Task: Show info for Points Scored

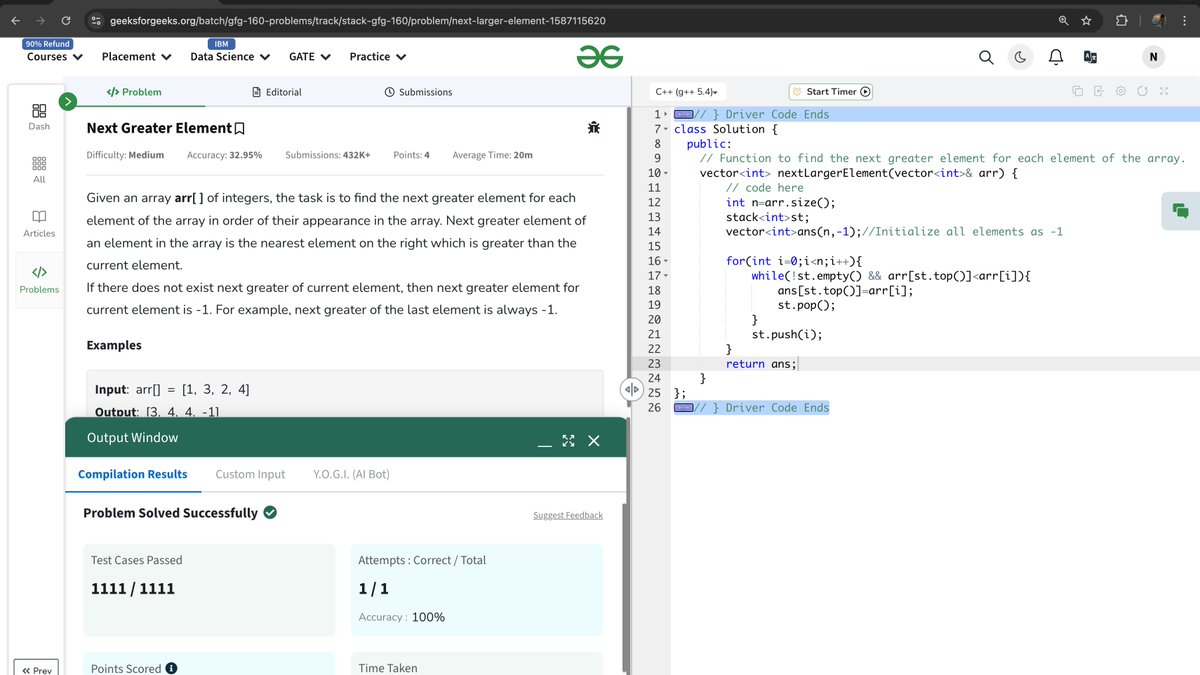Action: coord(171,668)
